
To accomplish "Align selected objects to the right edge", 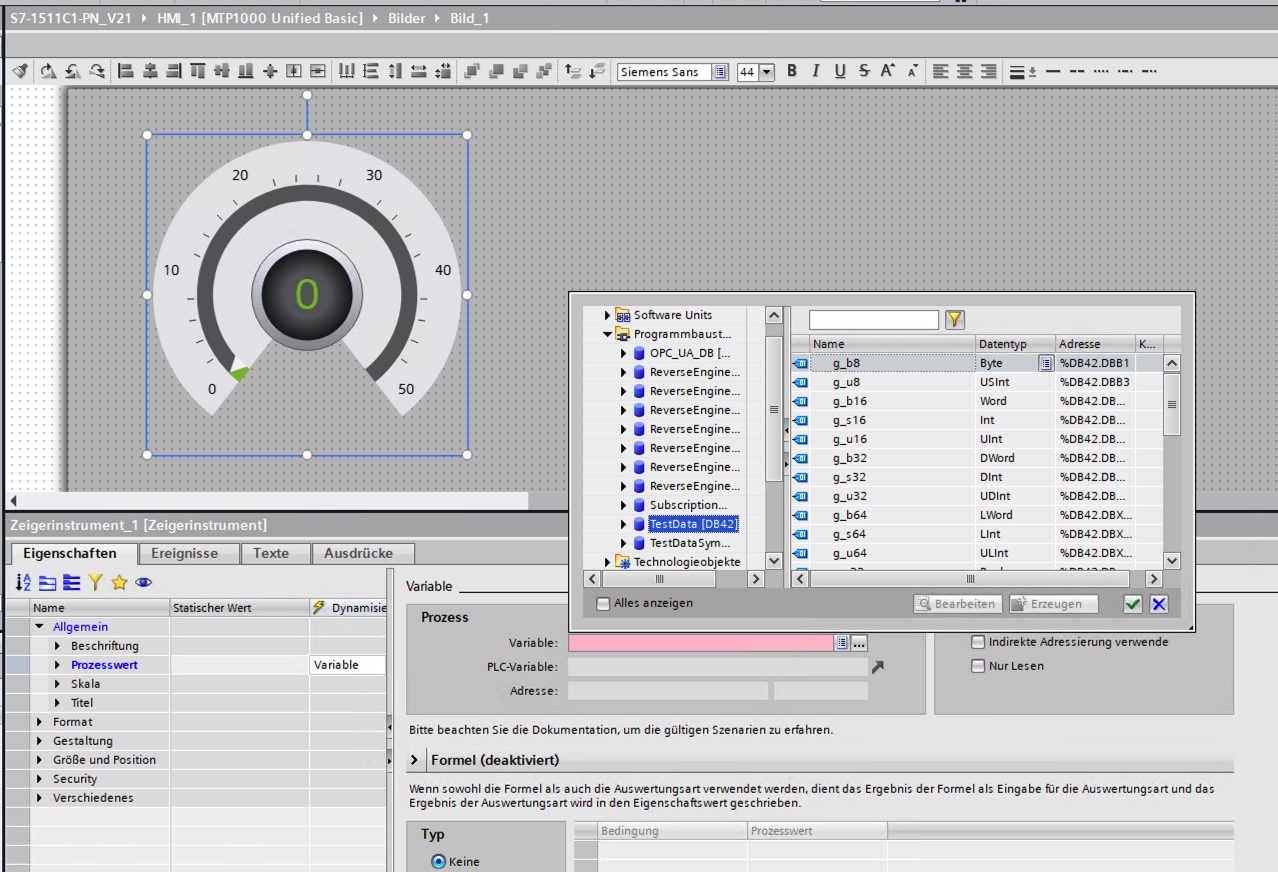I will point(174,71).
